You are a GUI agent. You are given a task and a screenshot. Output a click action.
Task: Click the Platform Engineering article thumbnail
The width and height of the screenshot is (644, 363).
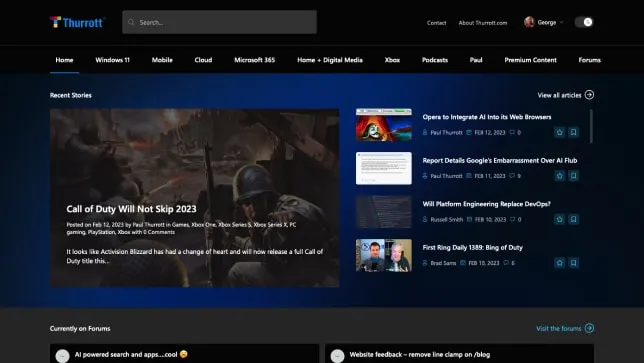(384, 212)
